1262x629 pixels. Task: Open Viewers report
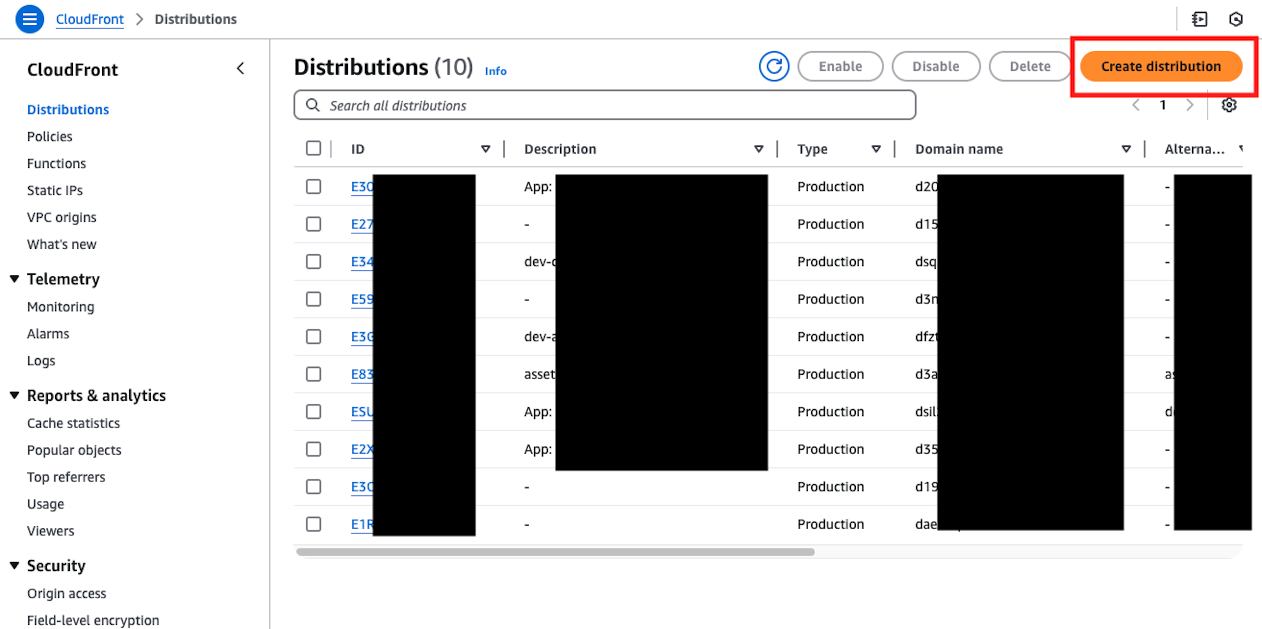(51, 532)
